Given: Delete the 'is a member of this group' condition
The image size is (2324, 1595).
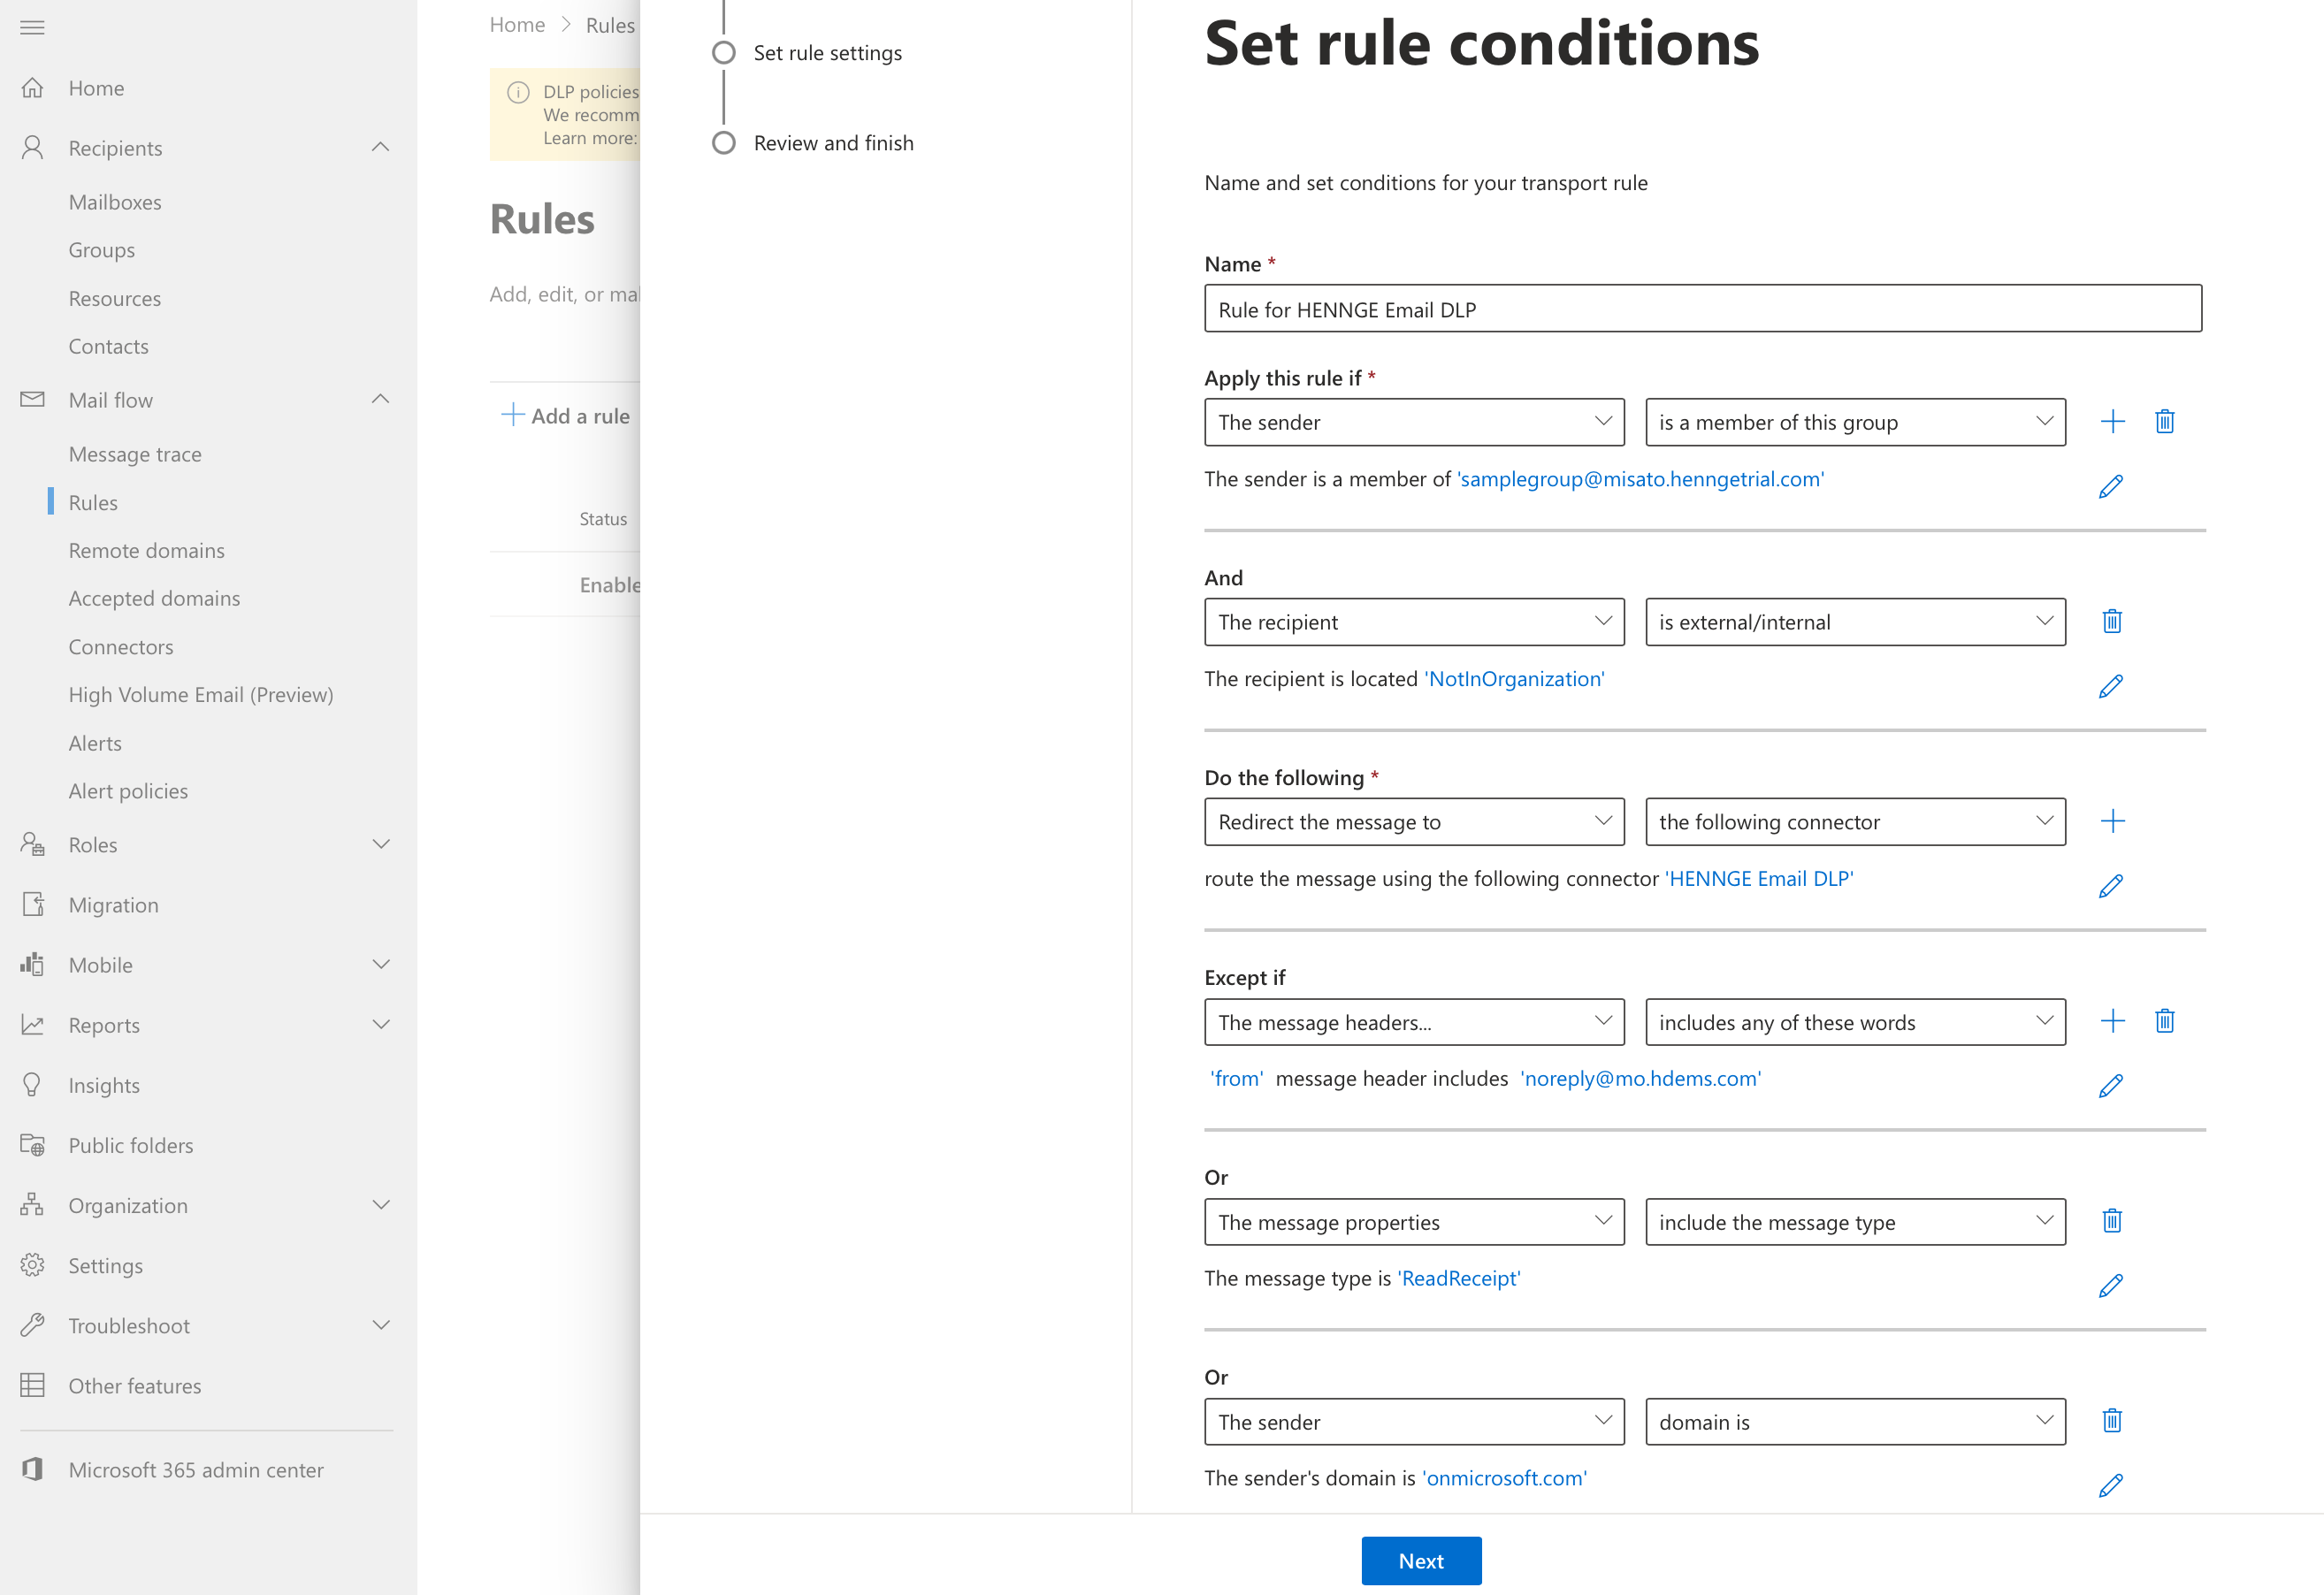Looking at the screenshot, I should coord(2164,421).
